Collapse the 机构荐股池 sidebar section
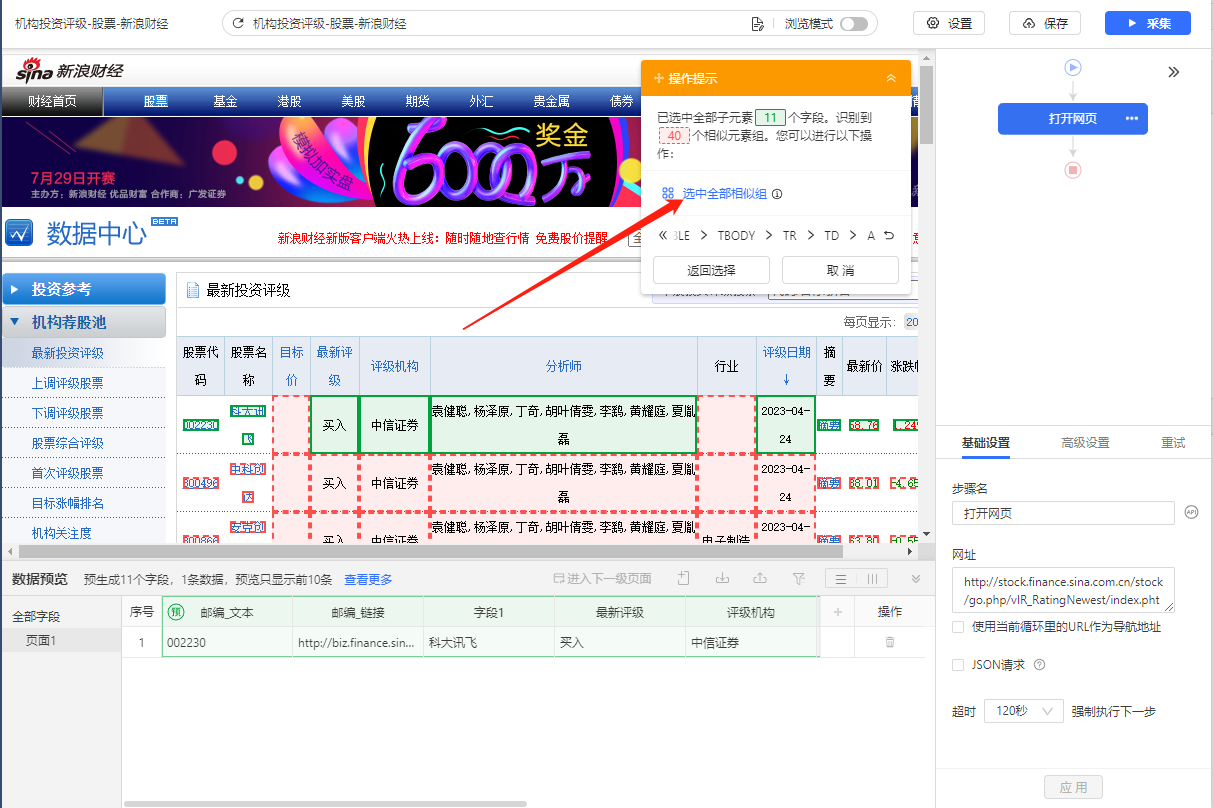 click(x=84, y=322)
